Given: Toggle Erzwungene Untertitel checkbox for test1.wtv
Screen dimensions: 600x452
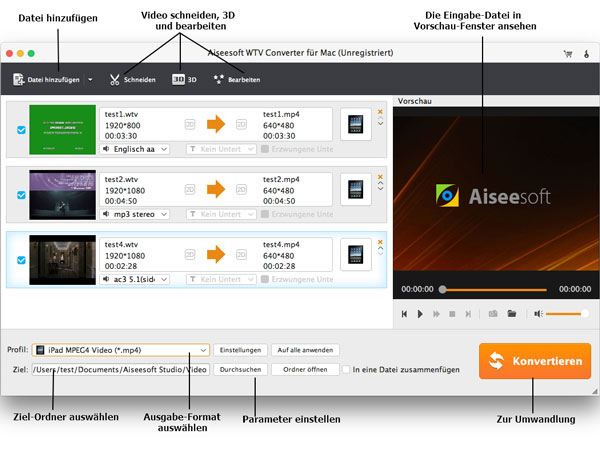Looking at the screenshot, I should click(264, 149).
